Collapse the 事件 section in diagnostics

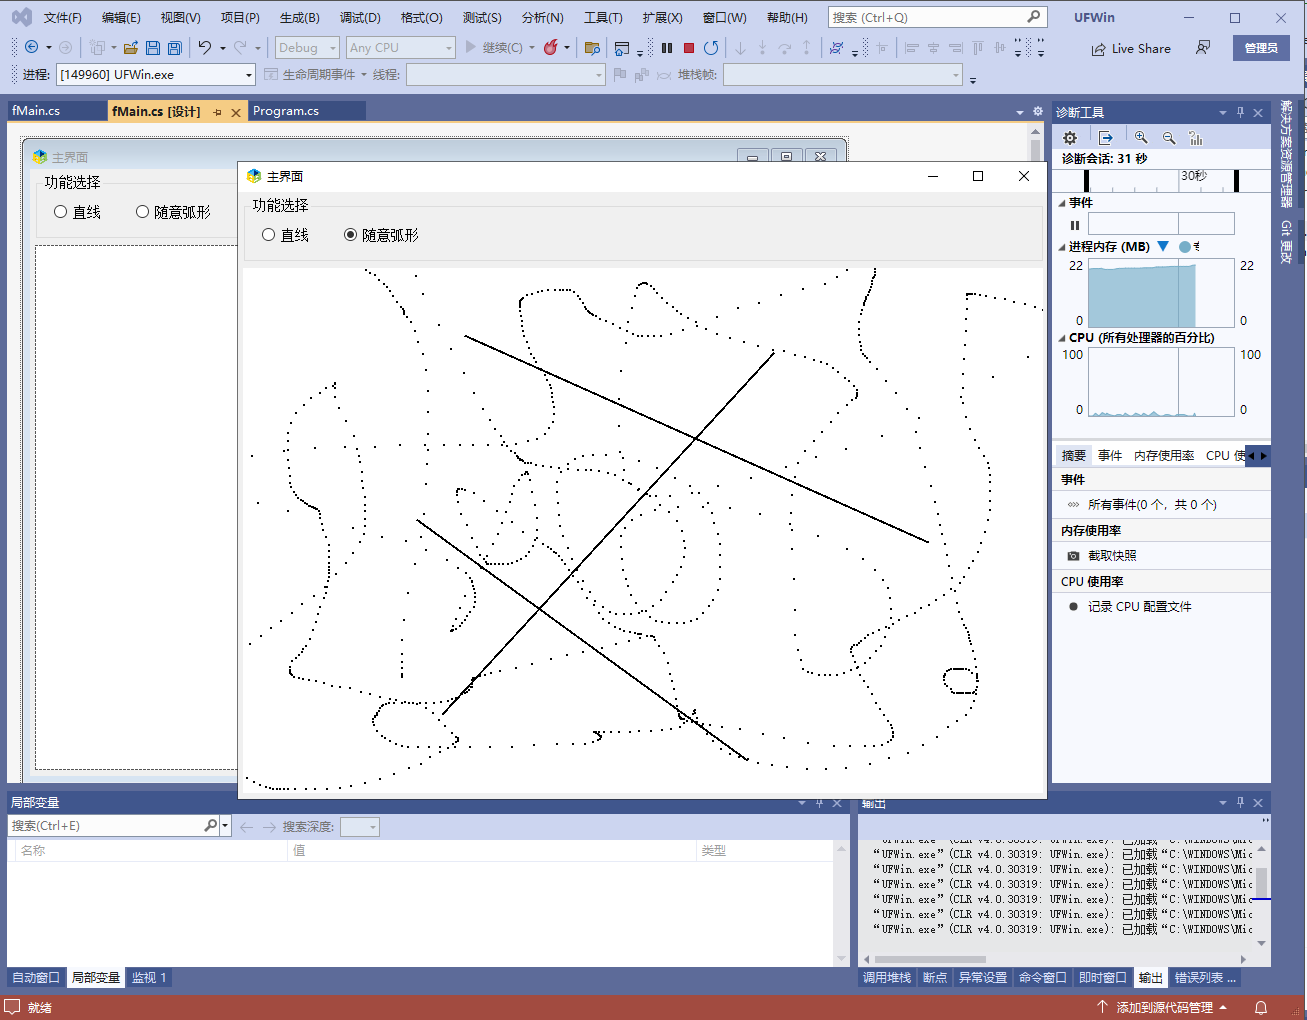click(1062, 203)
